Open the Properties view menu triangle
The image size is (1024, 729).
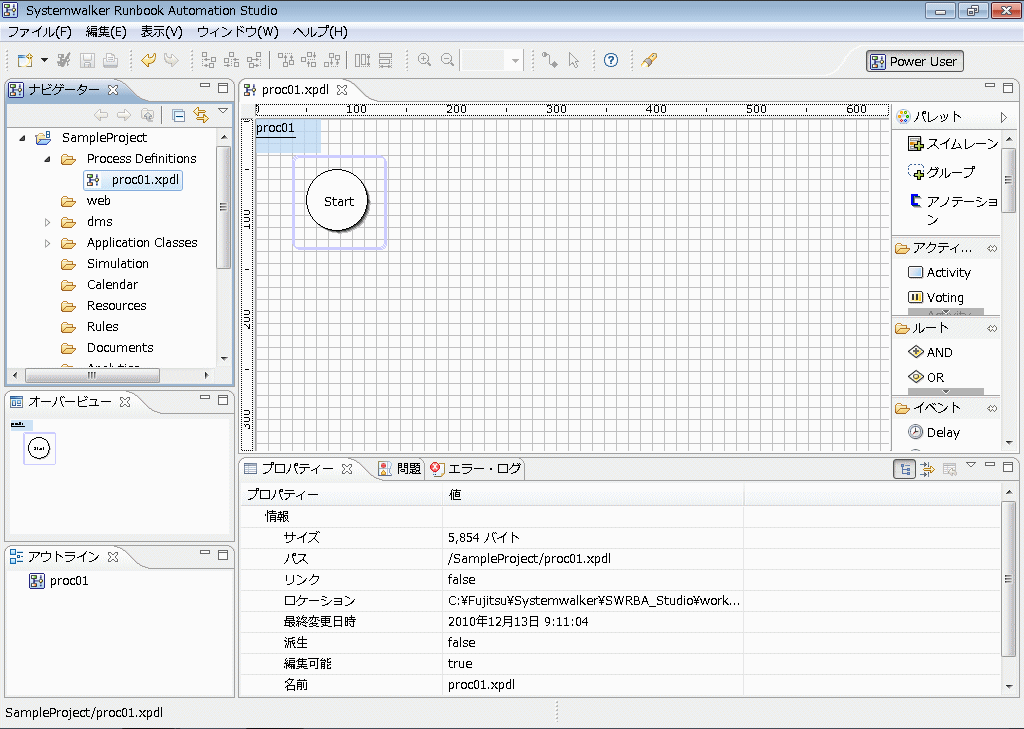971,464
